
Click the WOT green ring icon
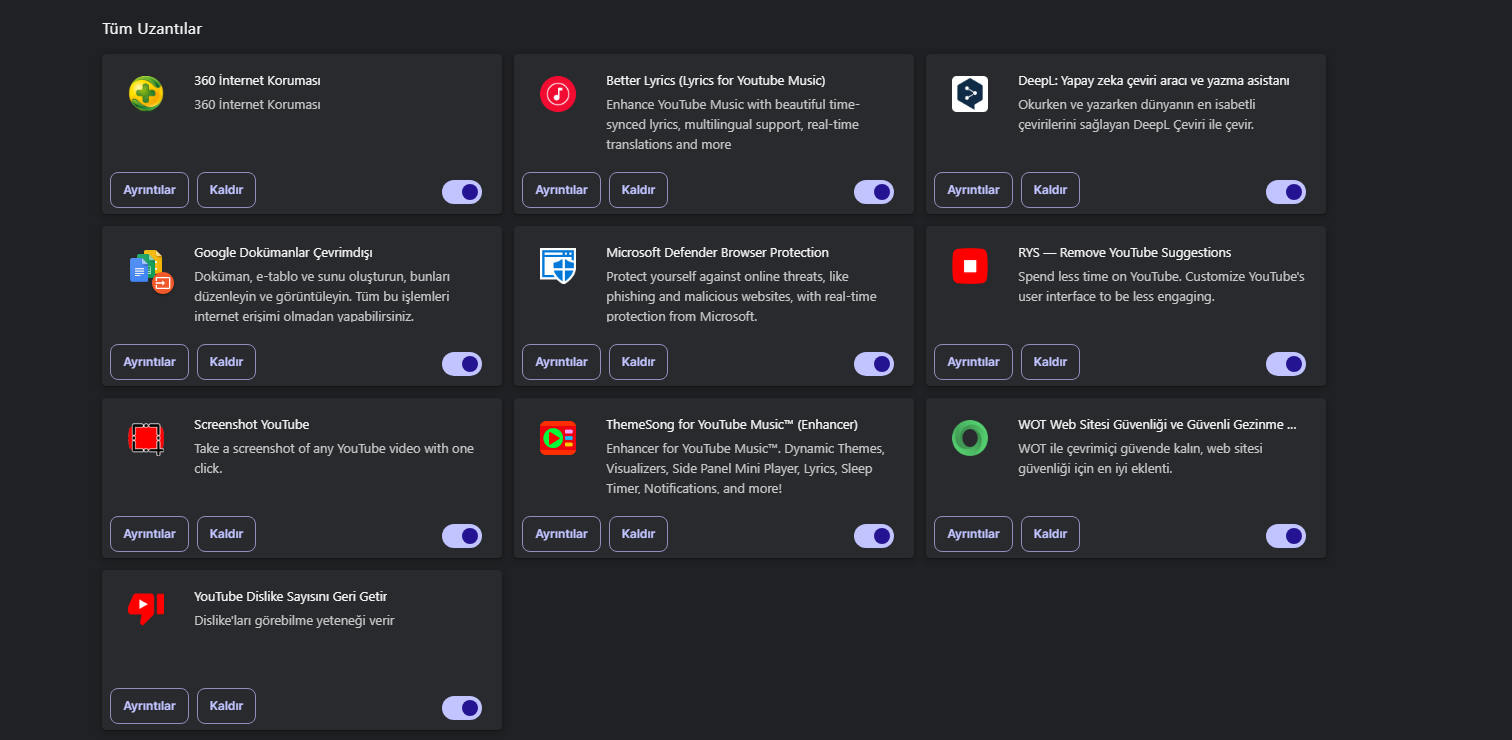(x=970, y=438)
